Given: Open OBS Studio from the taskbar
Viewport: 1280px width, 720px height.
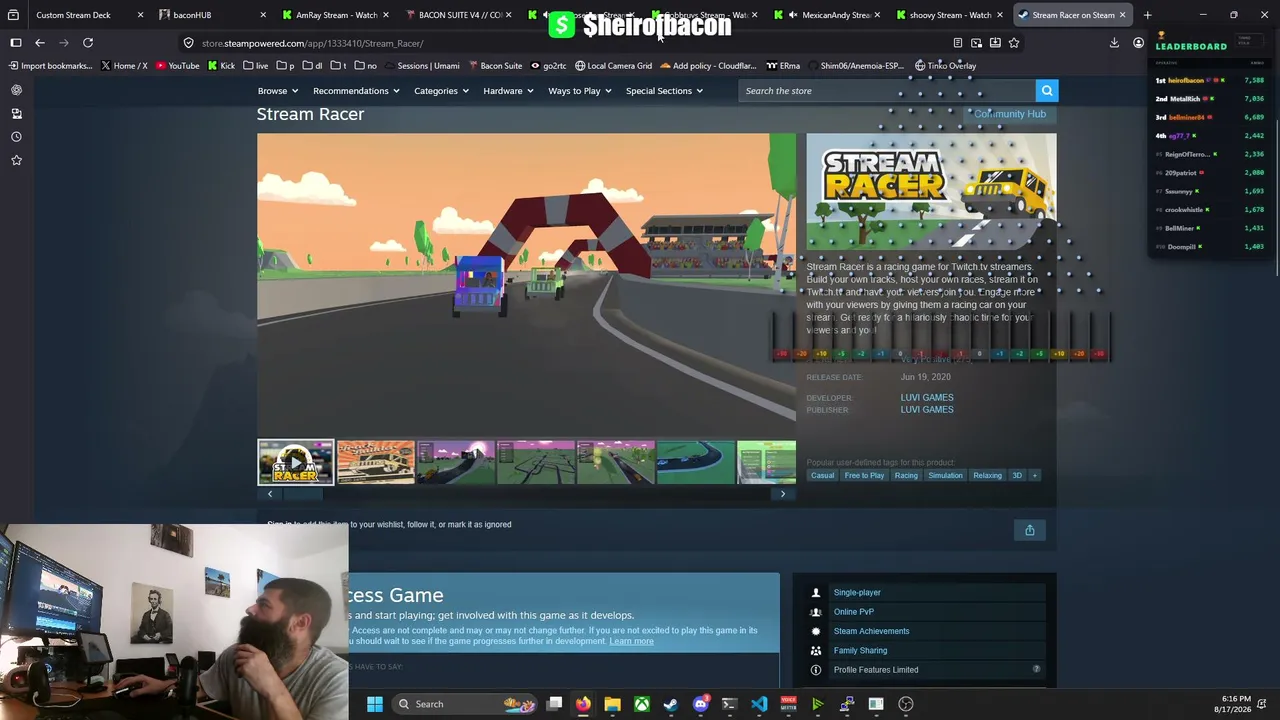Looking at the screenshot, I should tap(906, 704).
